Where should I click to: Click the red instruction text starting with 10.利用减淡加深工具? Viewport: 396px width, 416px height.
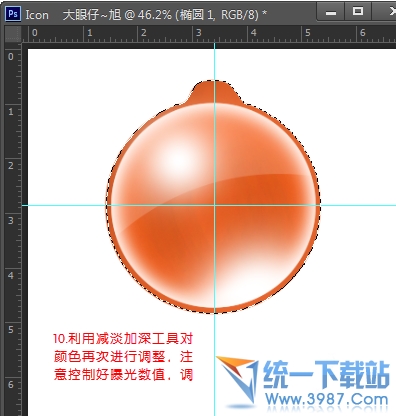pos(123,357)
